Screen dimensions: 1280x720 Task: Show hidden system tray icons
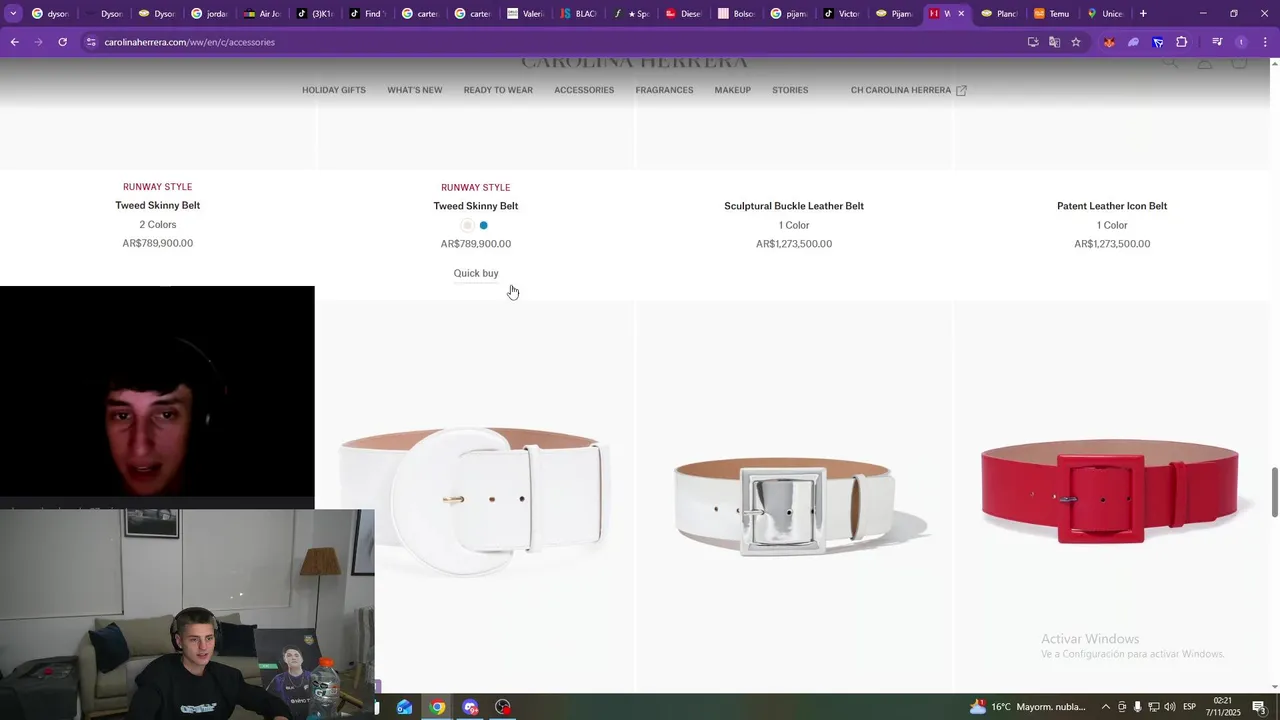(1105, 707)
